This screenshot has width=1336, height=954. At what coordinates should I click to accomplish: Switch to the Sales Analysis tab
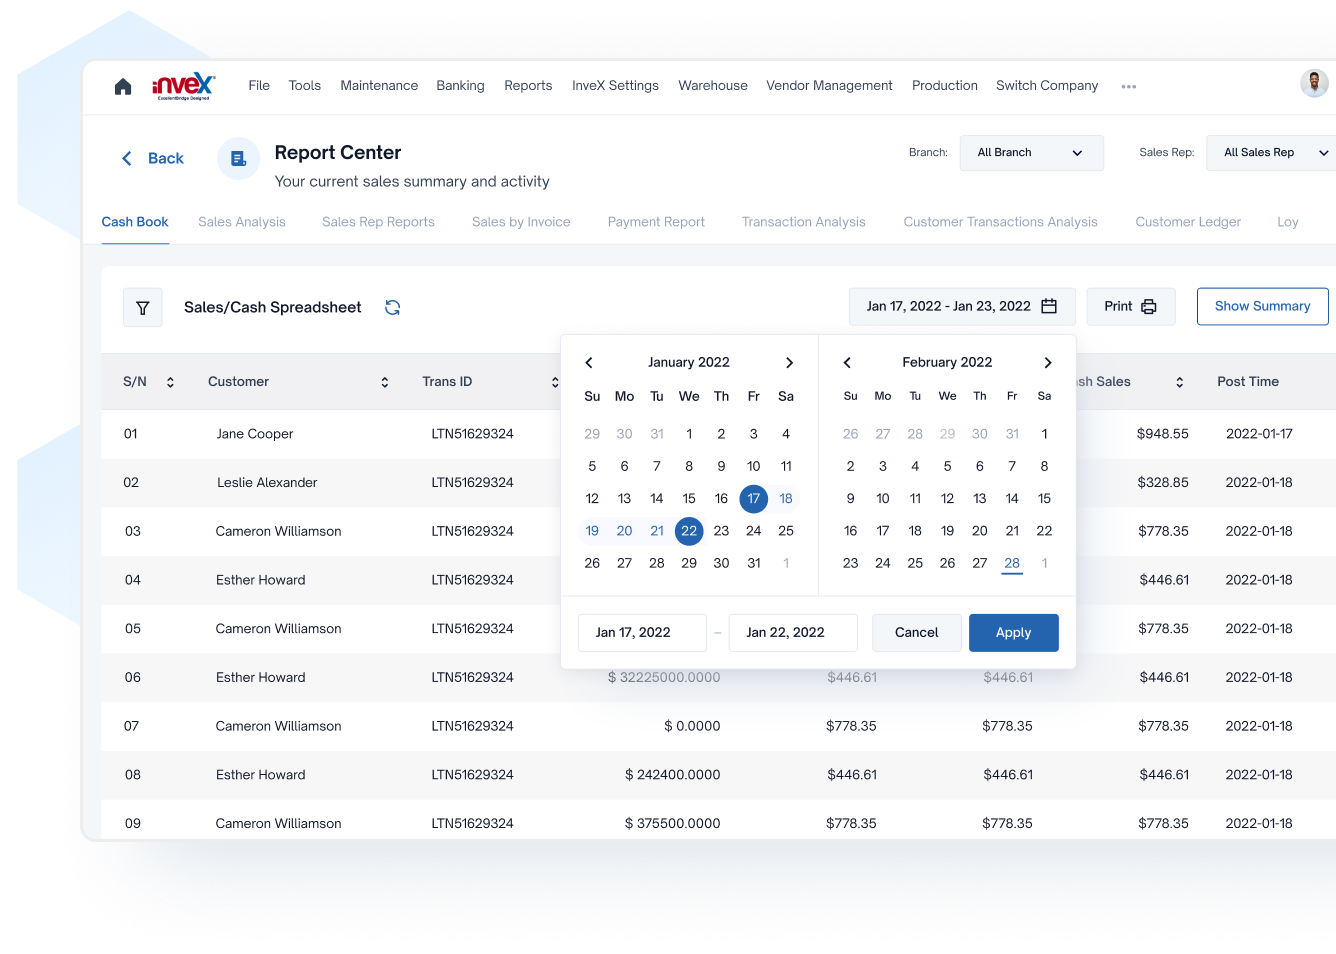click(x=242, y=222)
